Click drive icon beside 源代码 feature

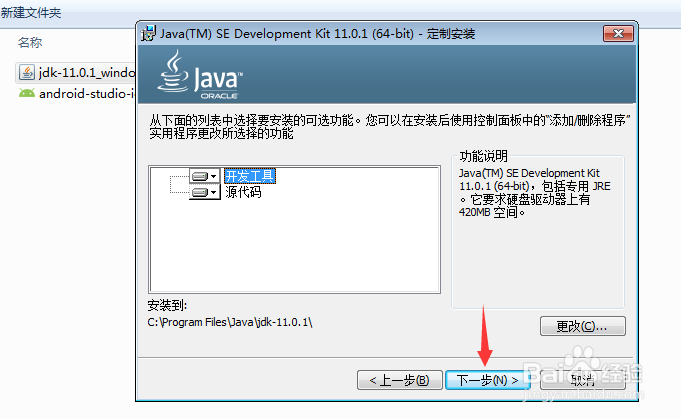point(200,192)
